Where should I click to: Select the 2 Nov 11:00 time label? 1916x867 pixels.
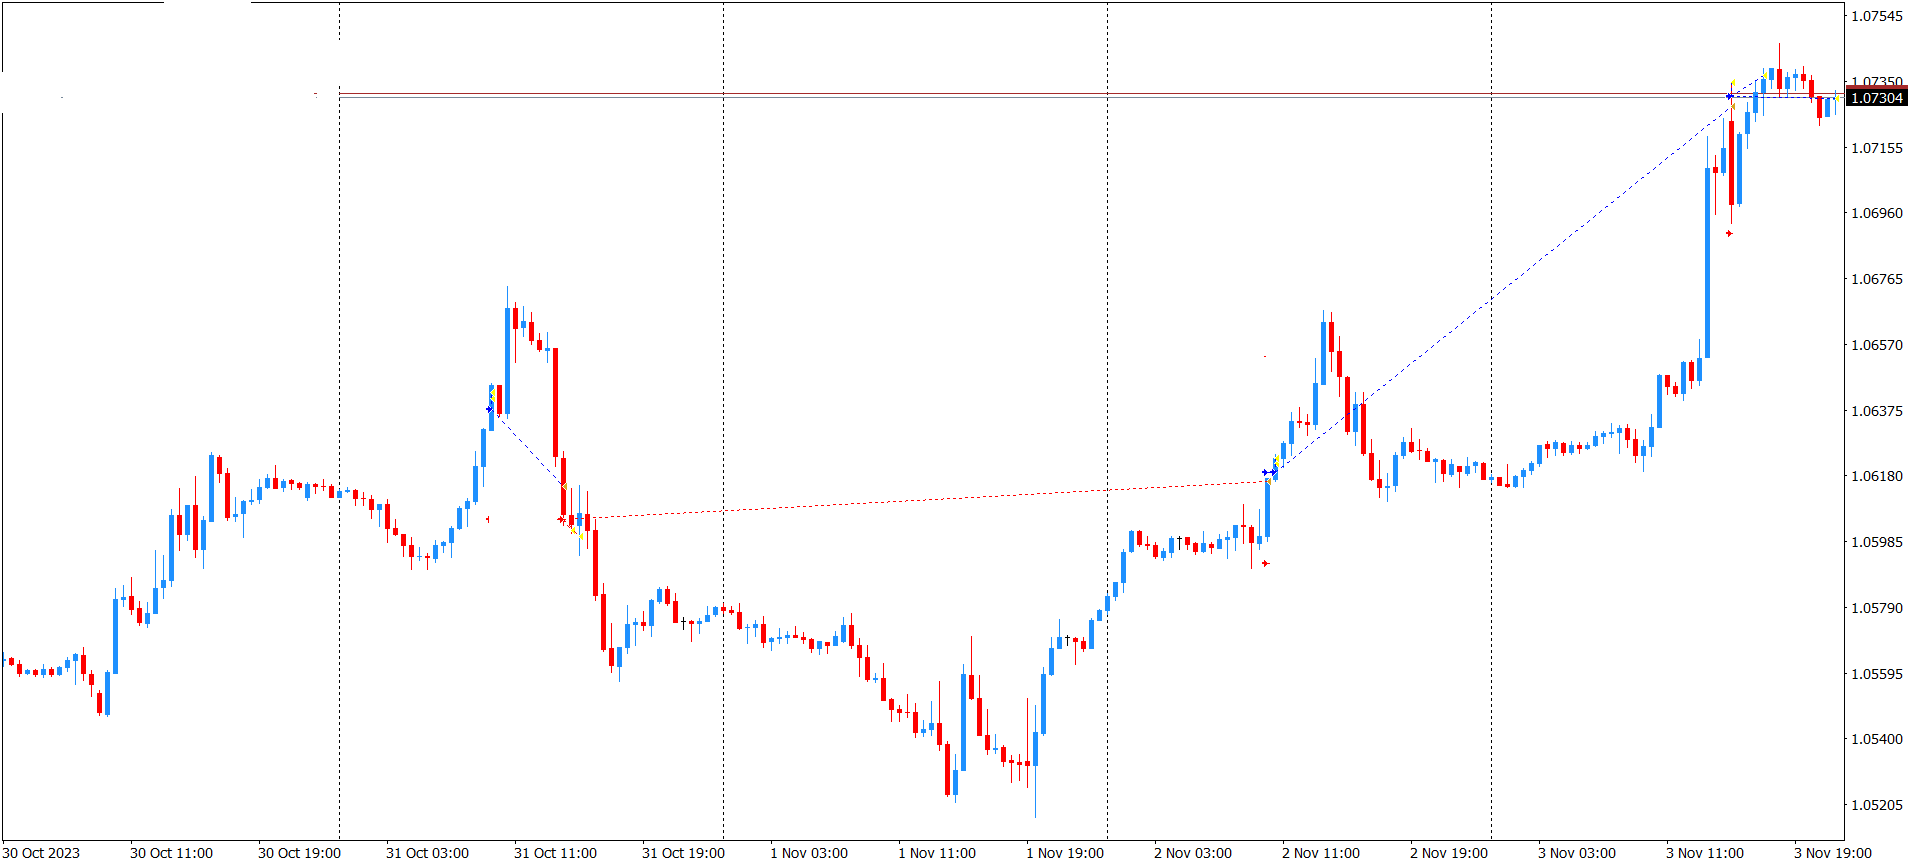tap(1321, 853)
